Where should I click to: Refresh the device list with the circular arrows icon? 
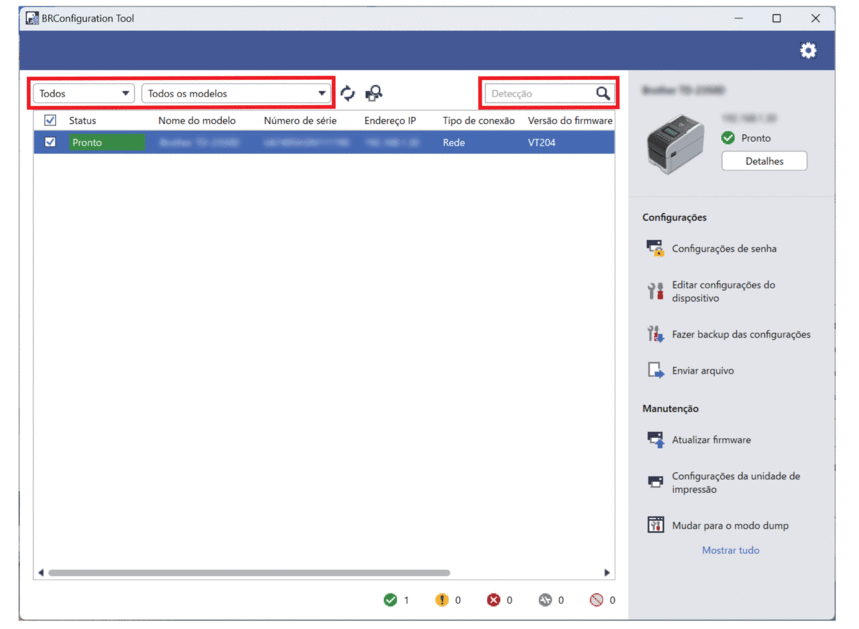[x=348, y=93]
